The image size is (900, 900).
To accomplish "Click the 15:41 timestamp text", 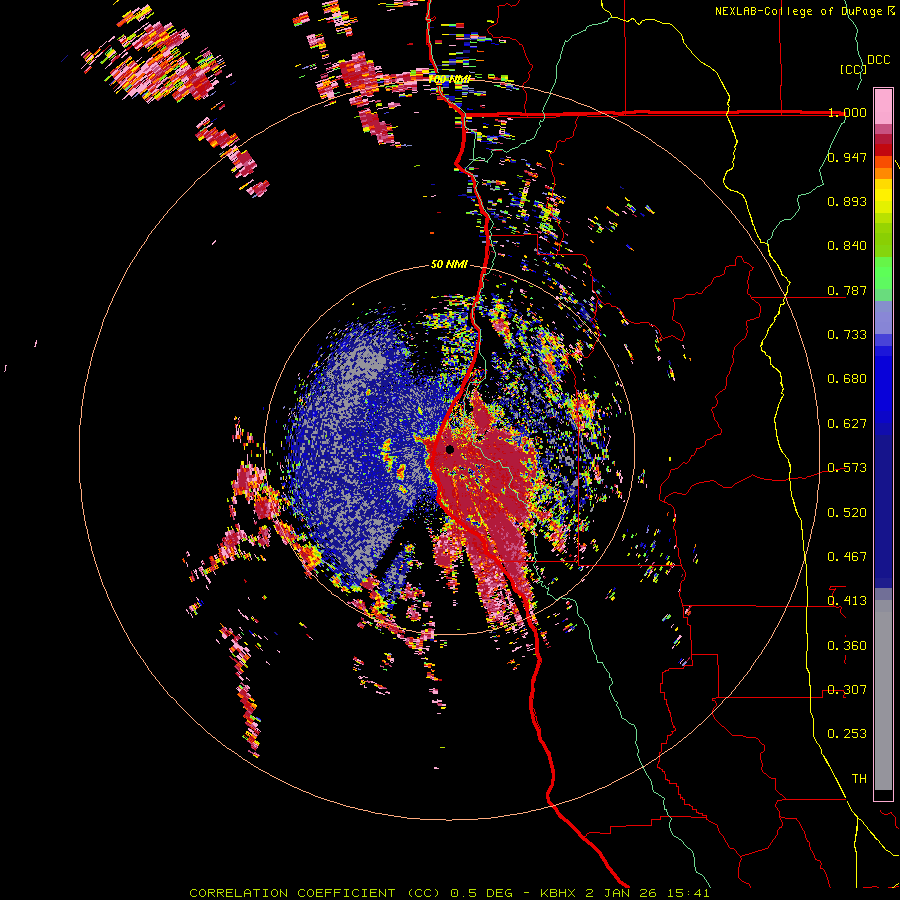I will pos(689,893).
